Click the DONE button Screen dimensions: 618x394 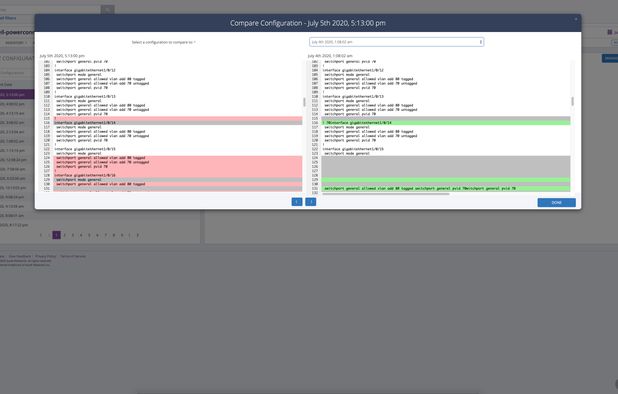tap(557, 203)
